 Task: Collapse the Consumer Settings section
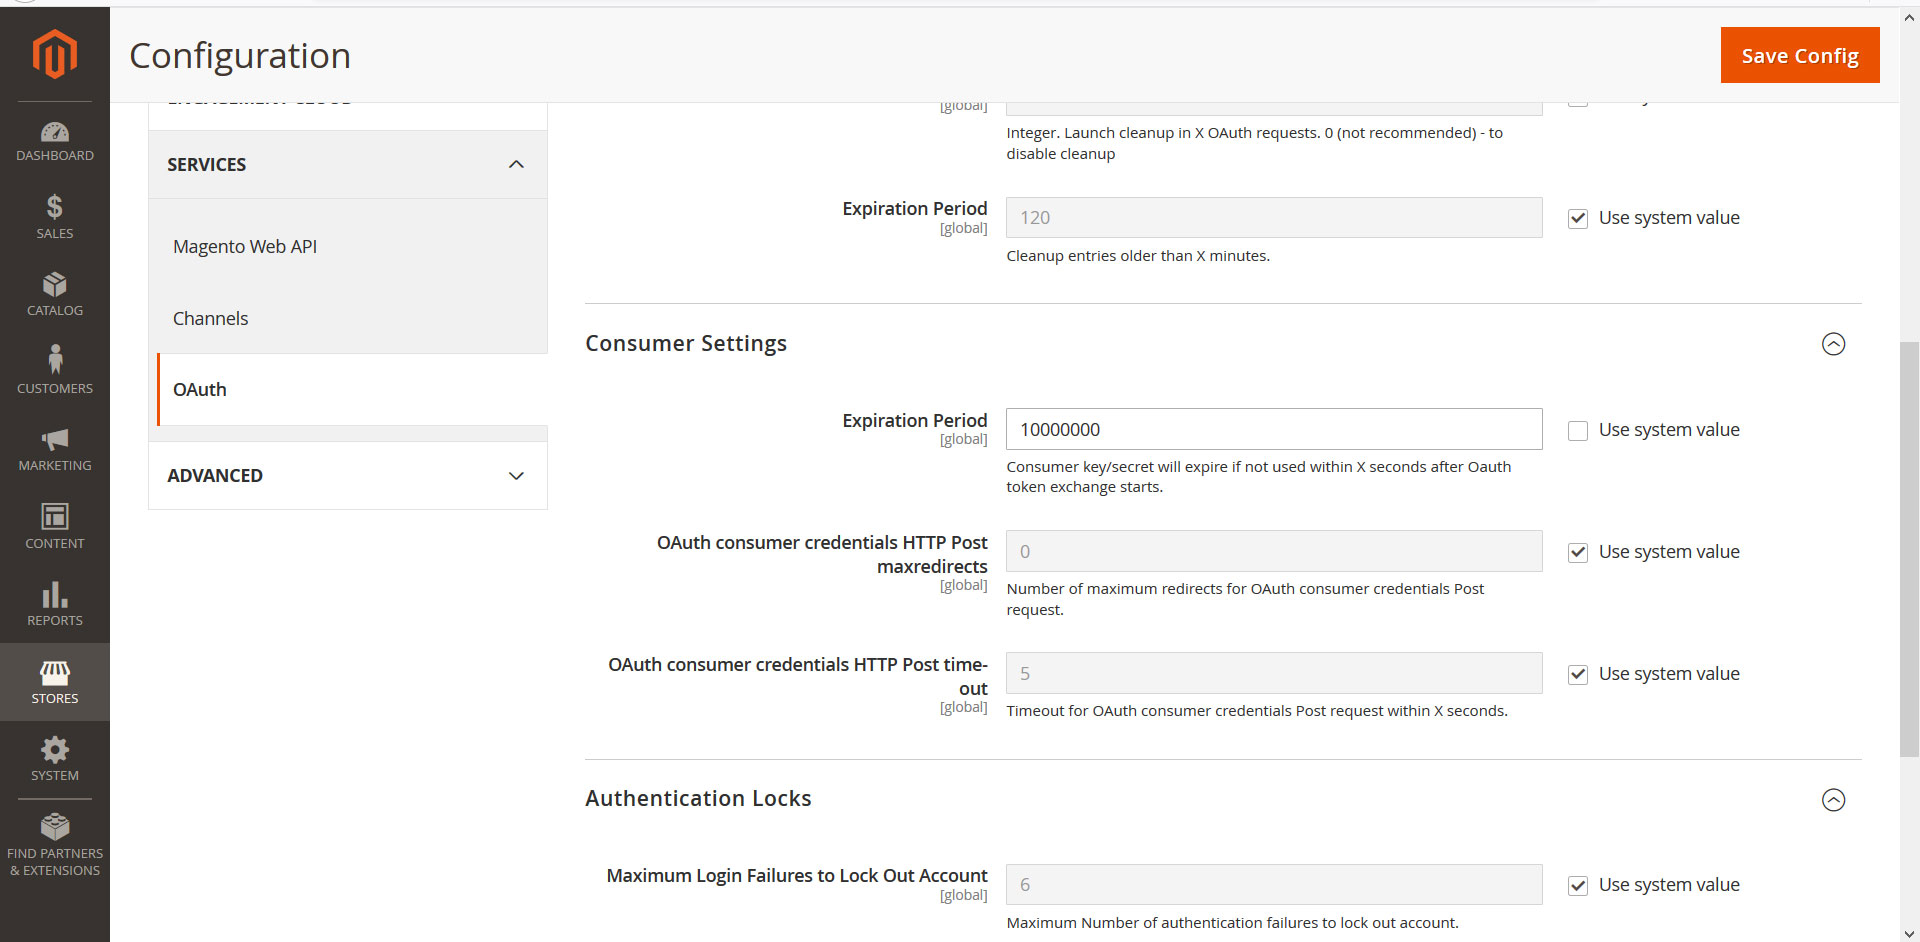(1833, 344)
